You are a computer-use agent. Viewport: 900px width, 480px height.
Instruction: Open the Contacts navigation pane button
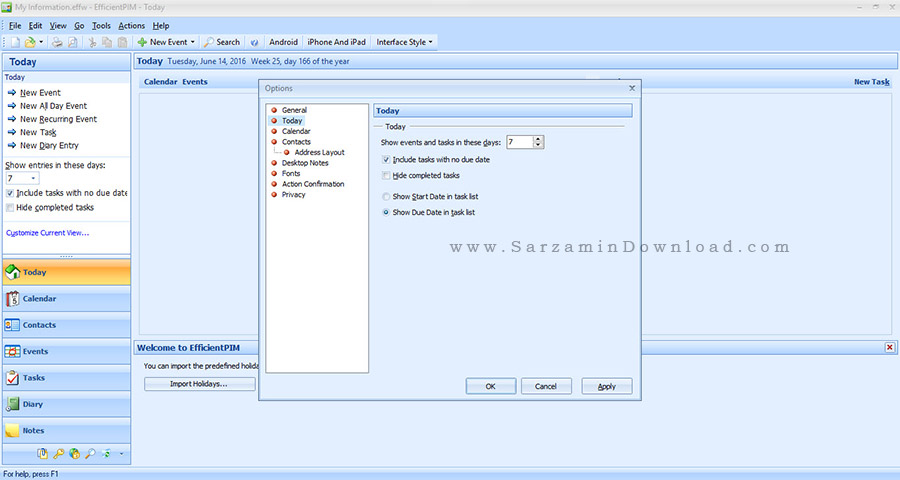tap(67, 325)
